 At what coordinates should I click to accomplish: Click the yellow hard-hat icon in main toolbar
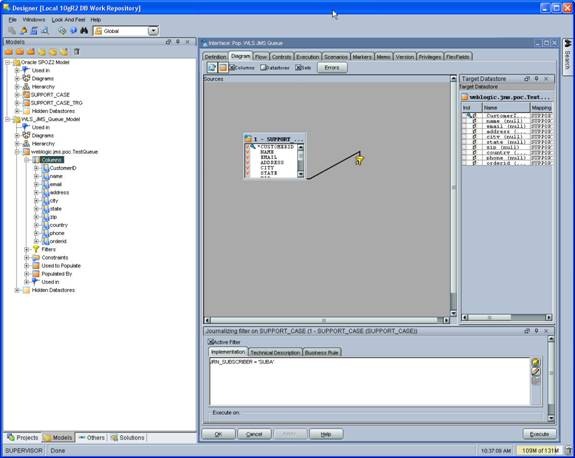pyautogui.click(x=23, y=31)
